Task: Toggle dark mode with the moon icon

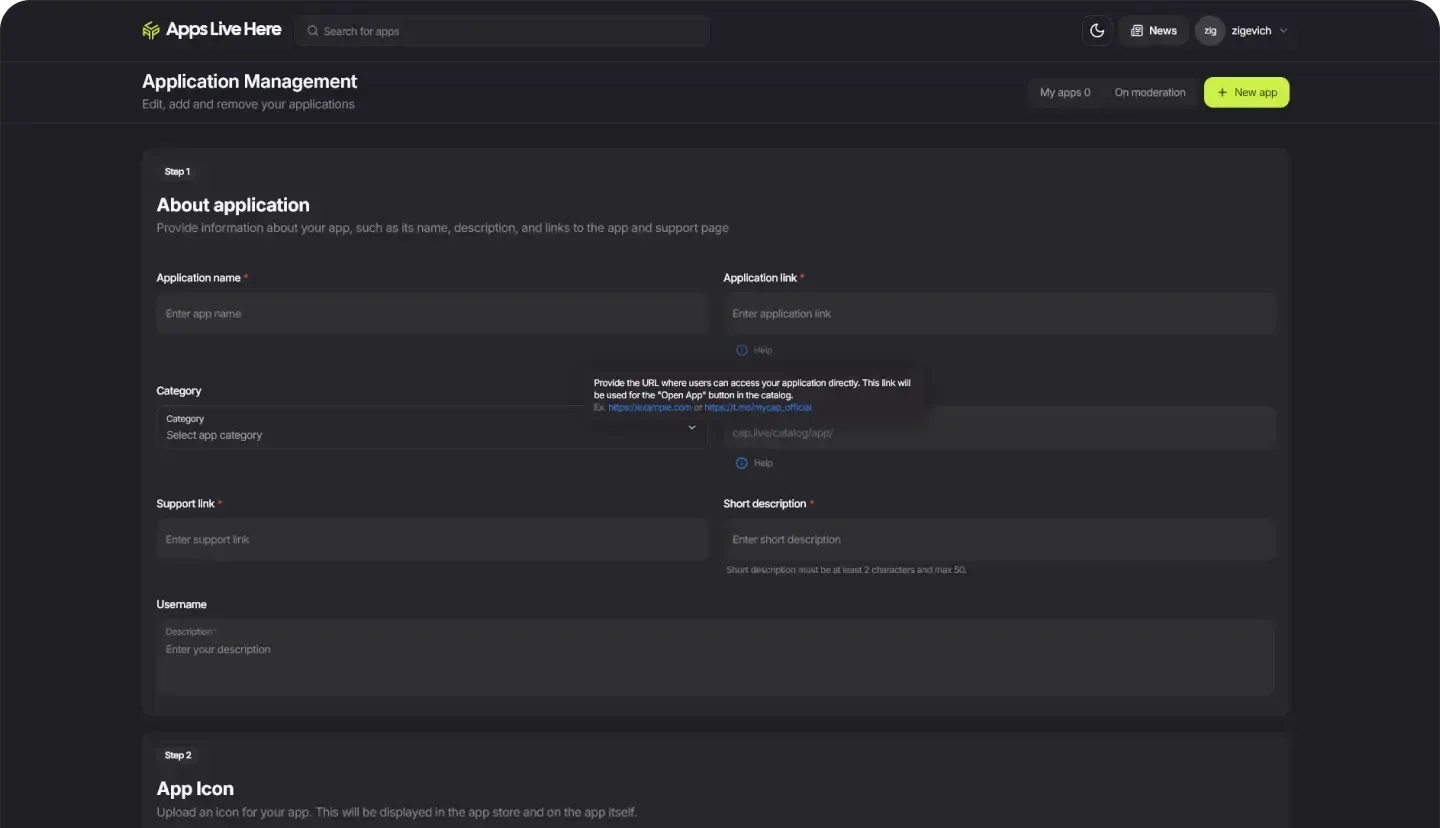Action: (1097, 31)
